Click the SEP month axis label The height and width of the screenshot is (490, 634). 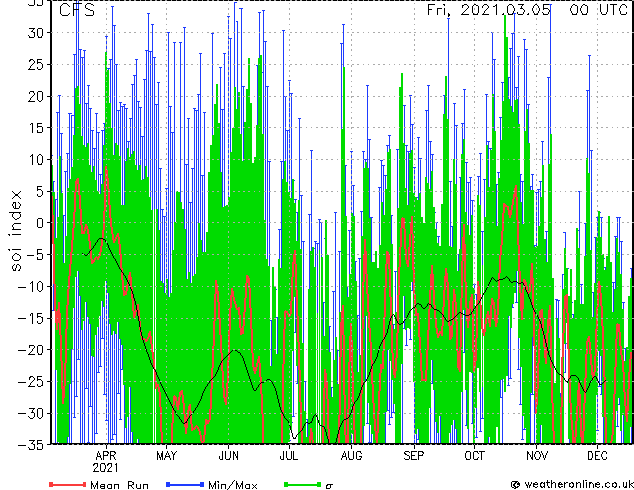coord(414,456)
